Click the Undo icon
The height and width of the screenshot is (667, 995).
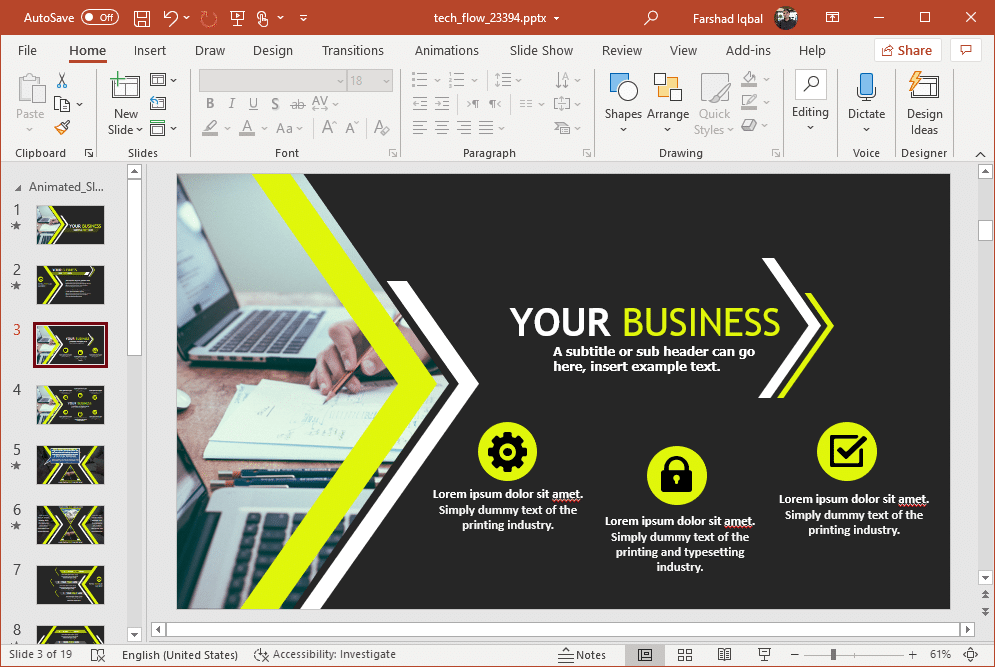(171, 18)
